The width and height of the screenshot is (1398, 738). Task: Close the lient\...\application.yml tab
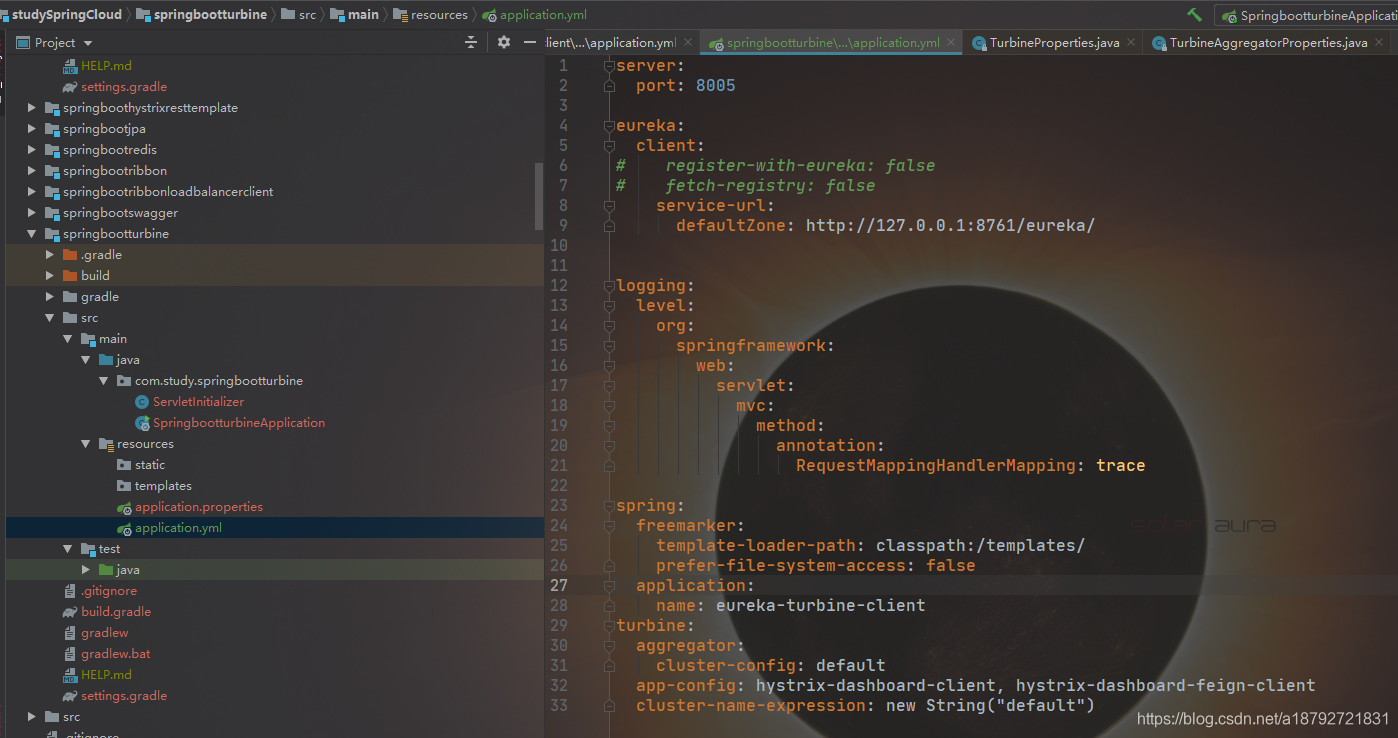coord(688,43)
